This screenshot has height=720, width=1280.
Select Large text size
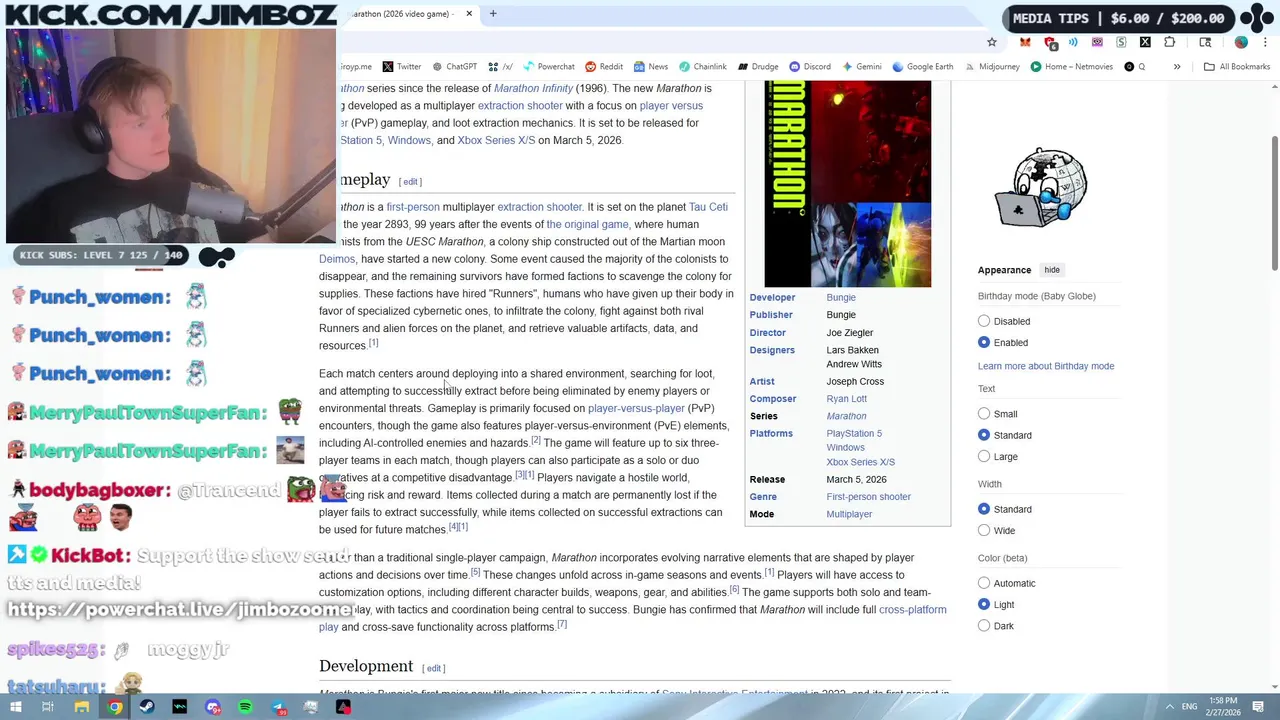pyautogui.click(x=984, y=456)
